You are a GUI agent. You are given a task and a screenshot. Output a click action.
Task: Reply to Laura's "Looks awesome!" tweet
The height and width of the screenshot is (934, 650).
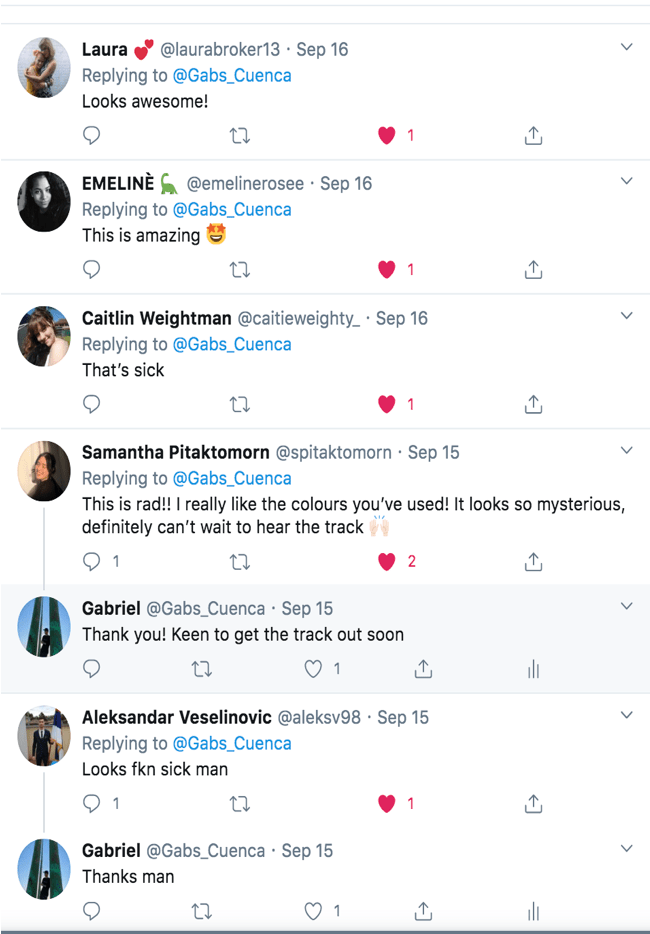click(x=92, y=135)
